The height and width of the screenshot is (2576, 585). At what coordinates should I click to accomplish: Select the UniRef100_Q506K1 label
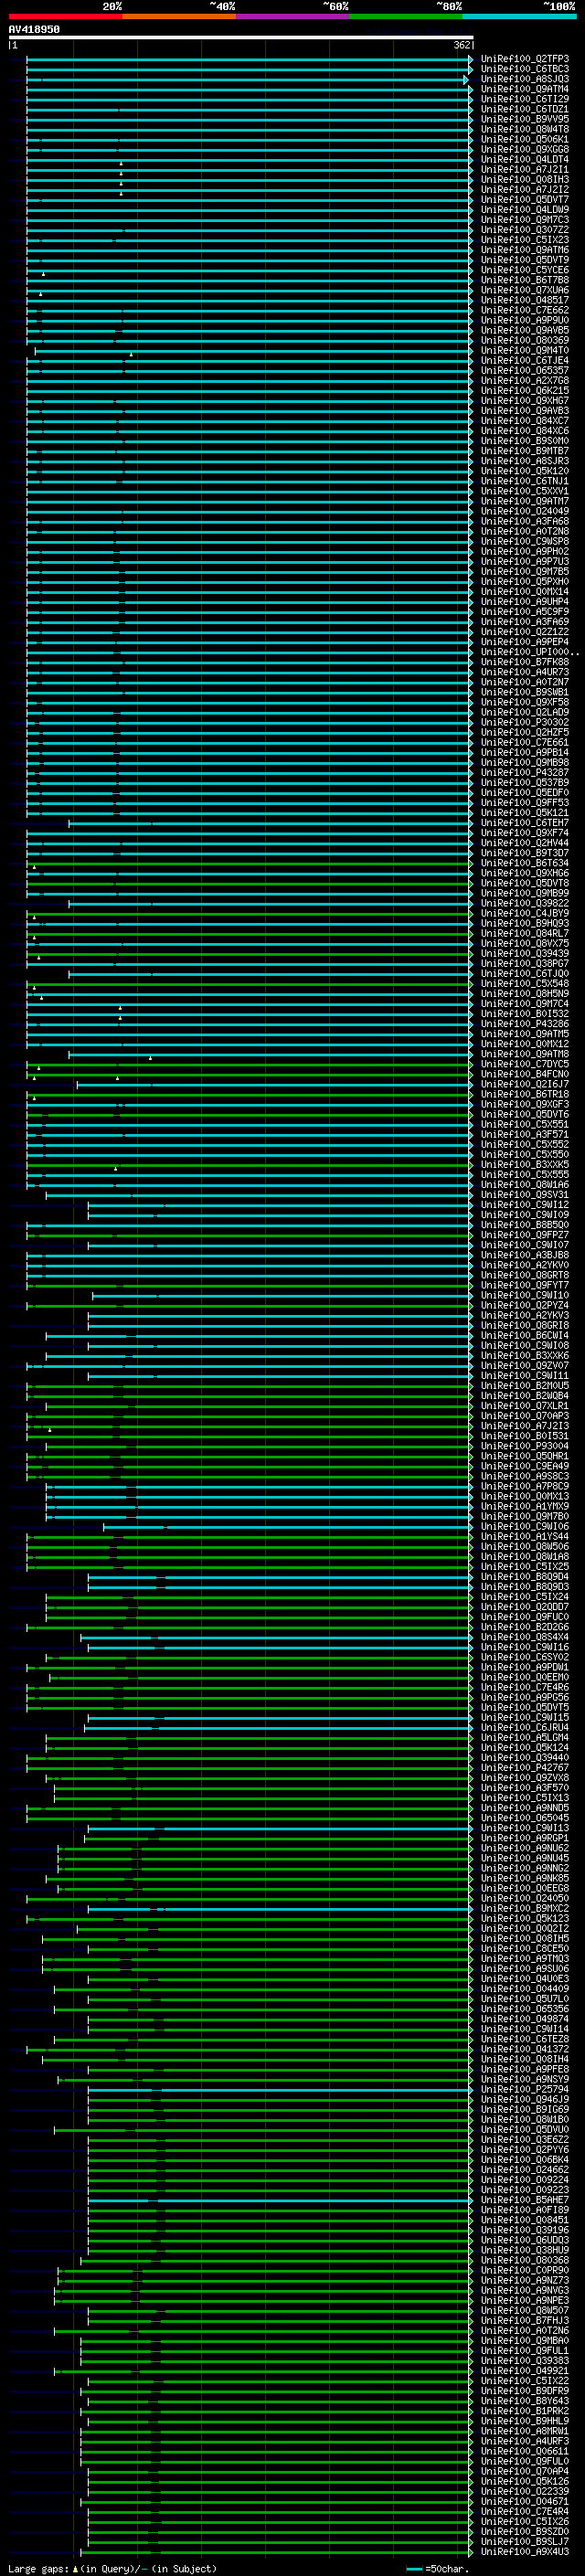pyautogui.click(x=525, y=139)
